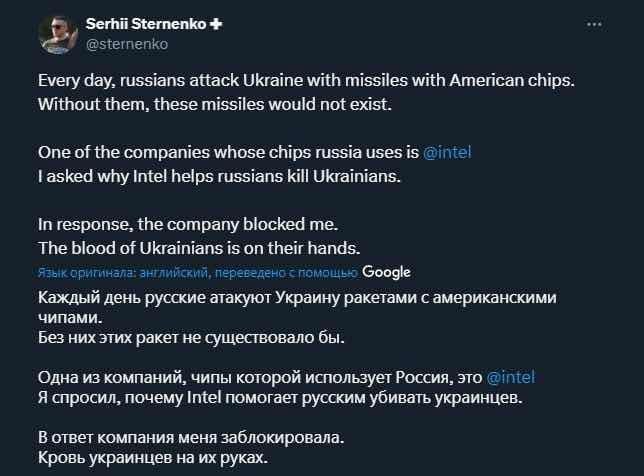Click the Google logo in translation note
Viewport: 644px width, 476px height.
pyautogui.click(x=386, y=272)
